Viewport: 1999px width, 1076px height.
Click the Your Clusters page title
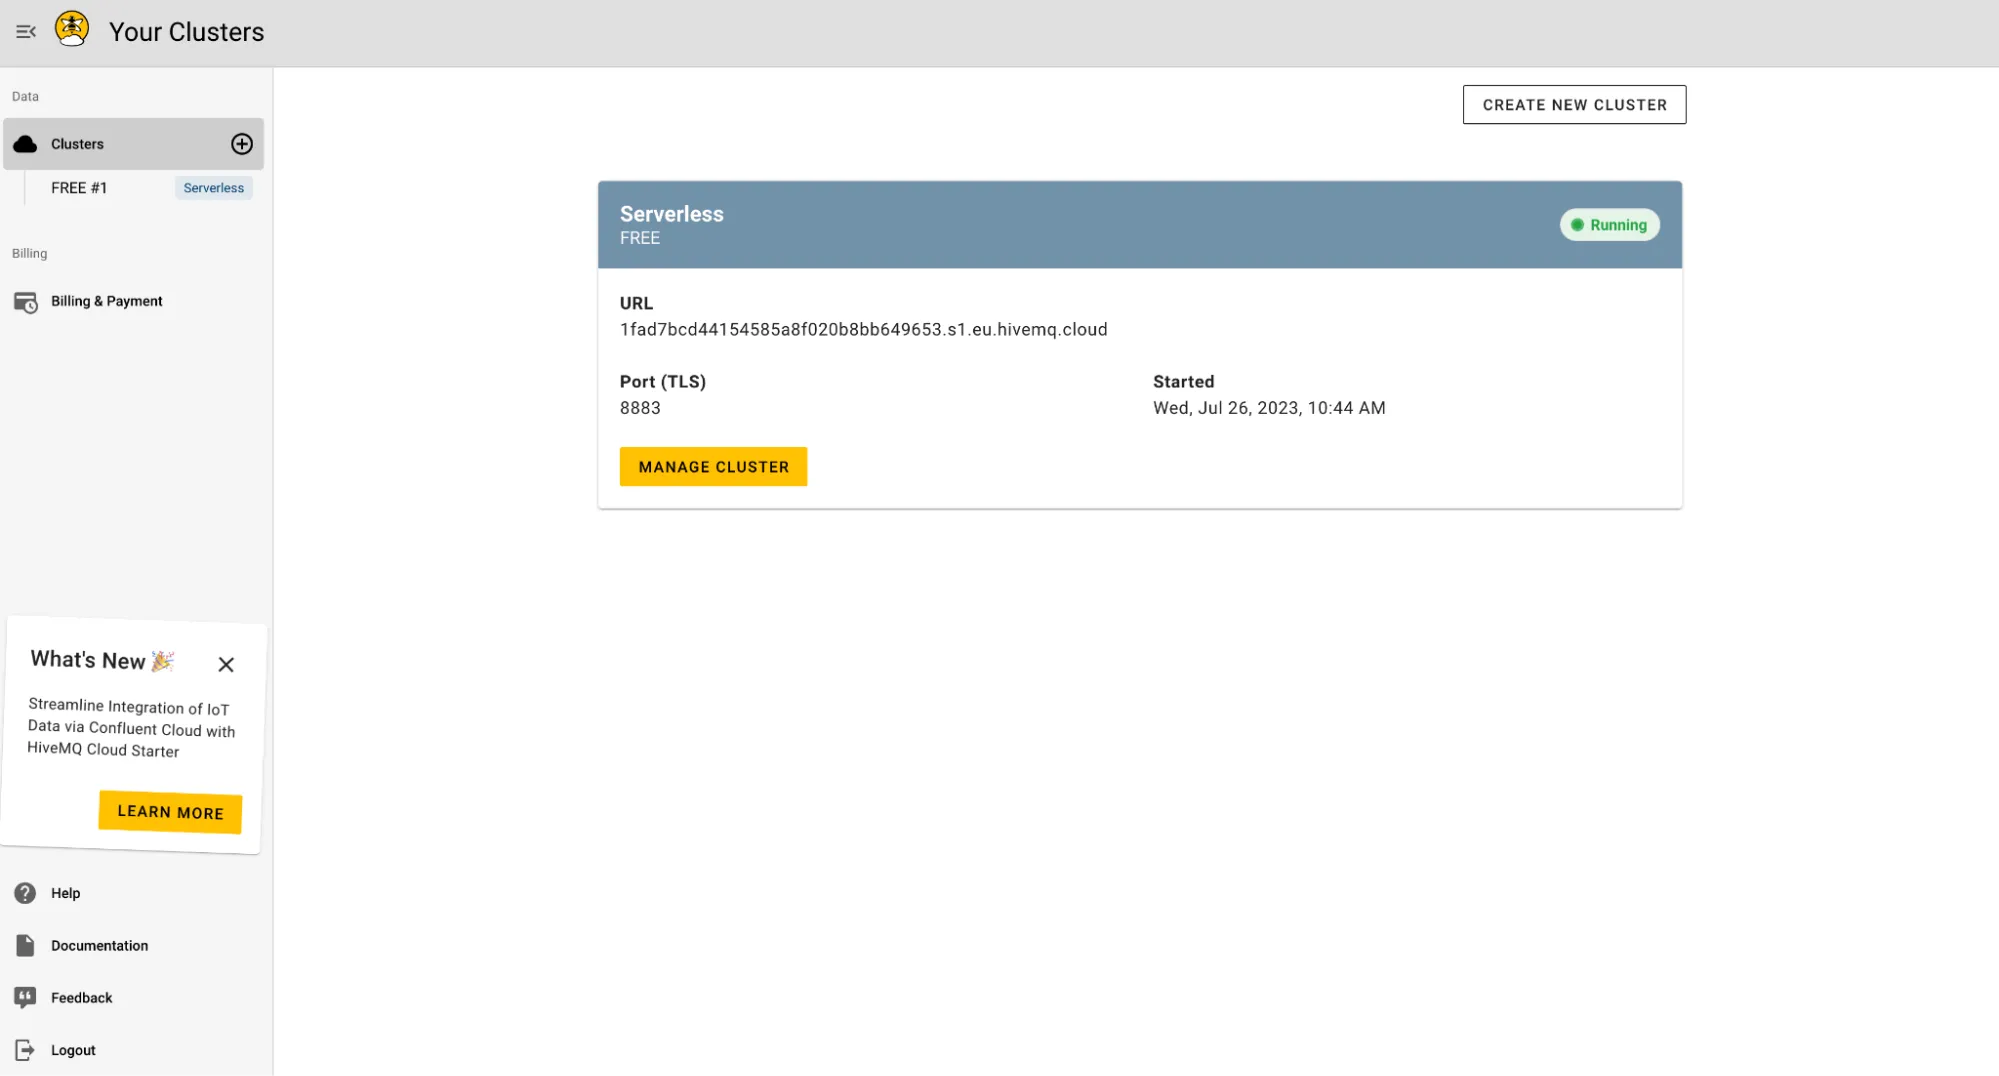[186, 32]
